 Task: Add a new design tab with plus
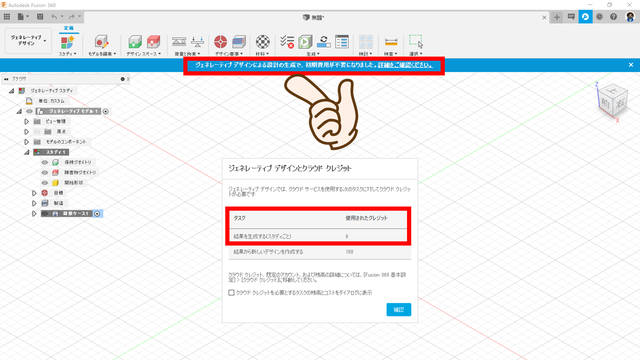click(x=556, y=17)
